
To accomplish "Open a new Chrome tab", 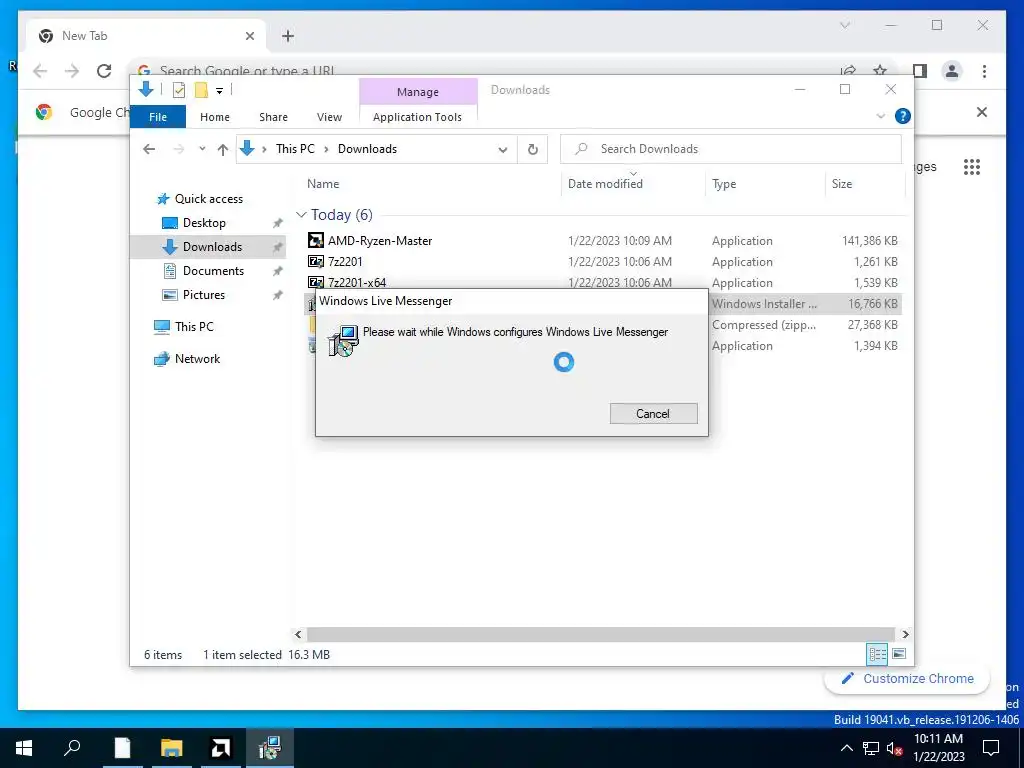I will [288, 36].
